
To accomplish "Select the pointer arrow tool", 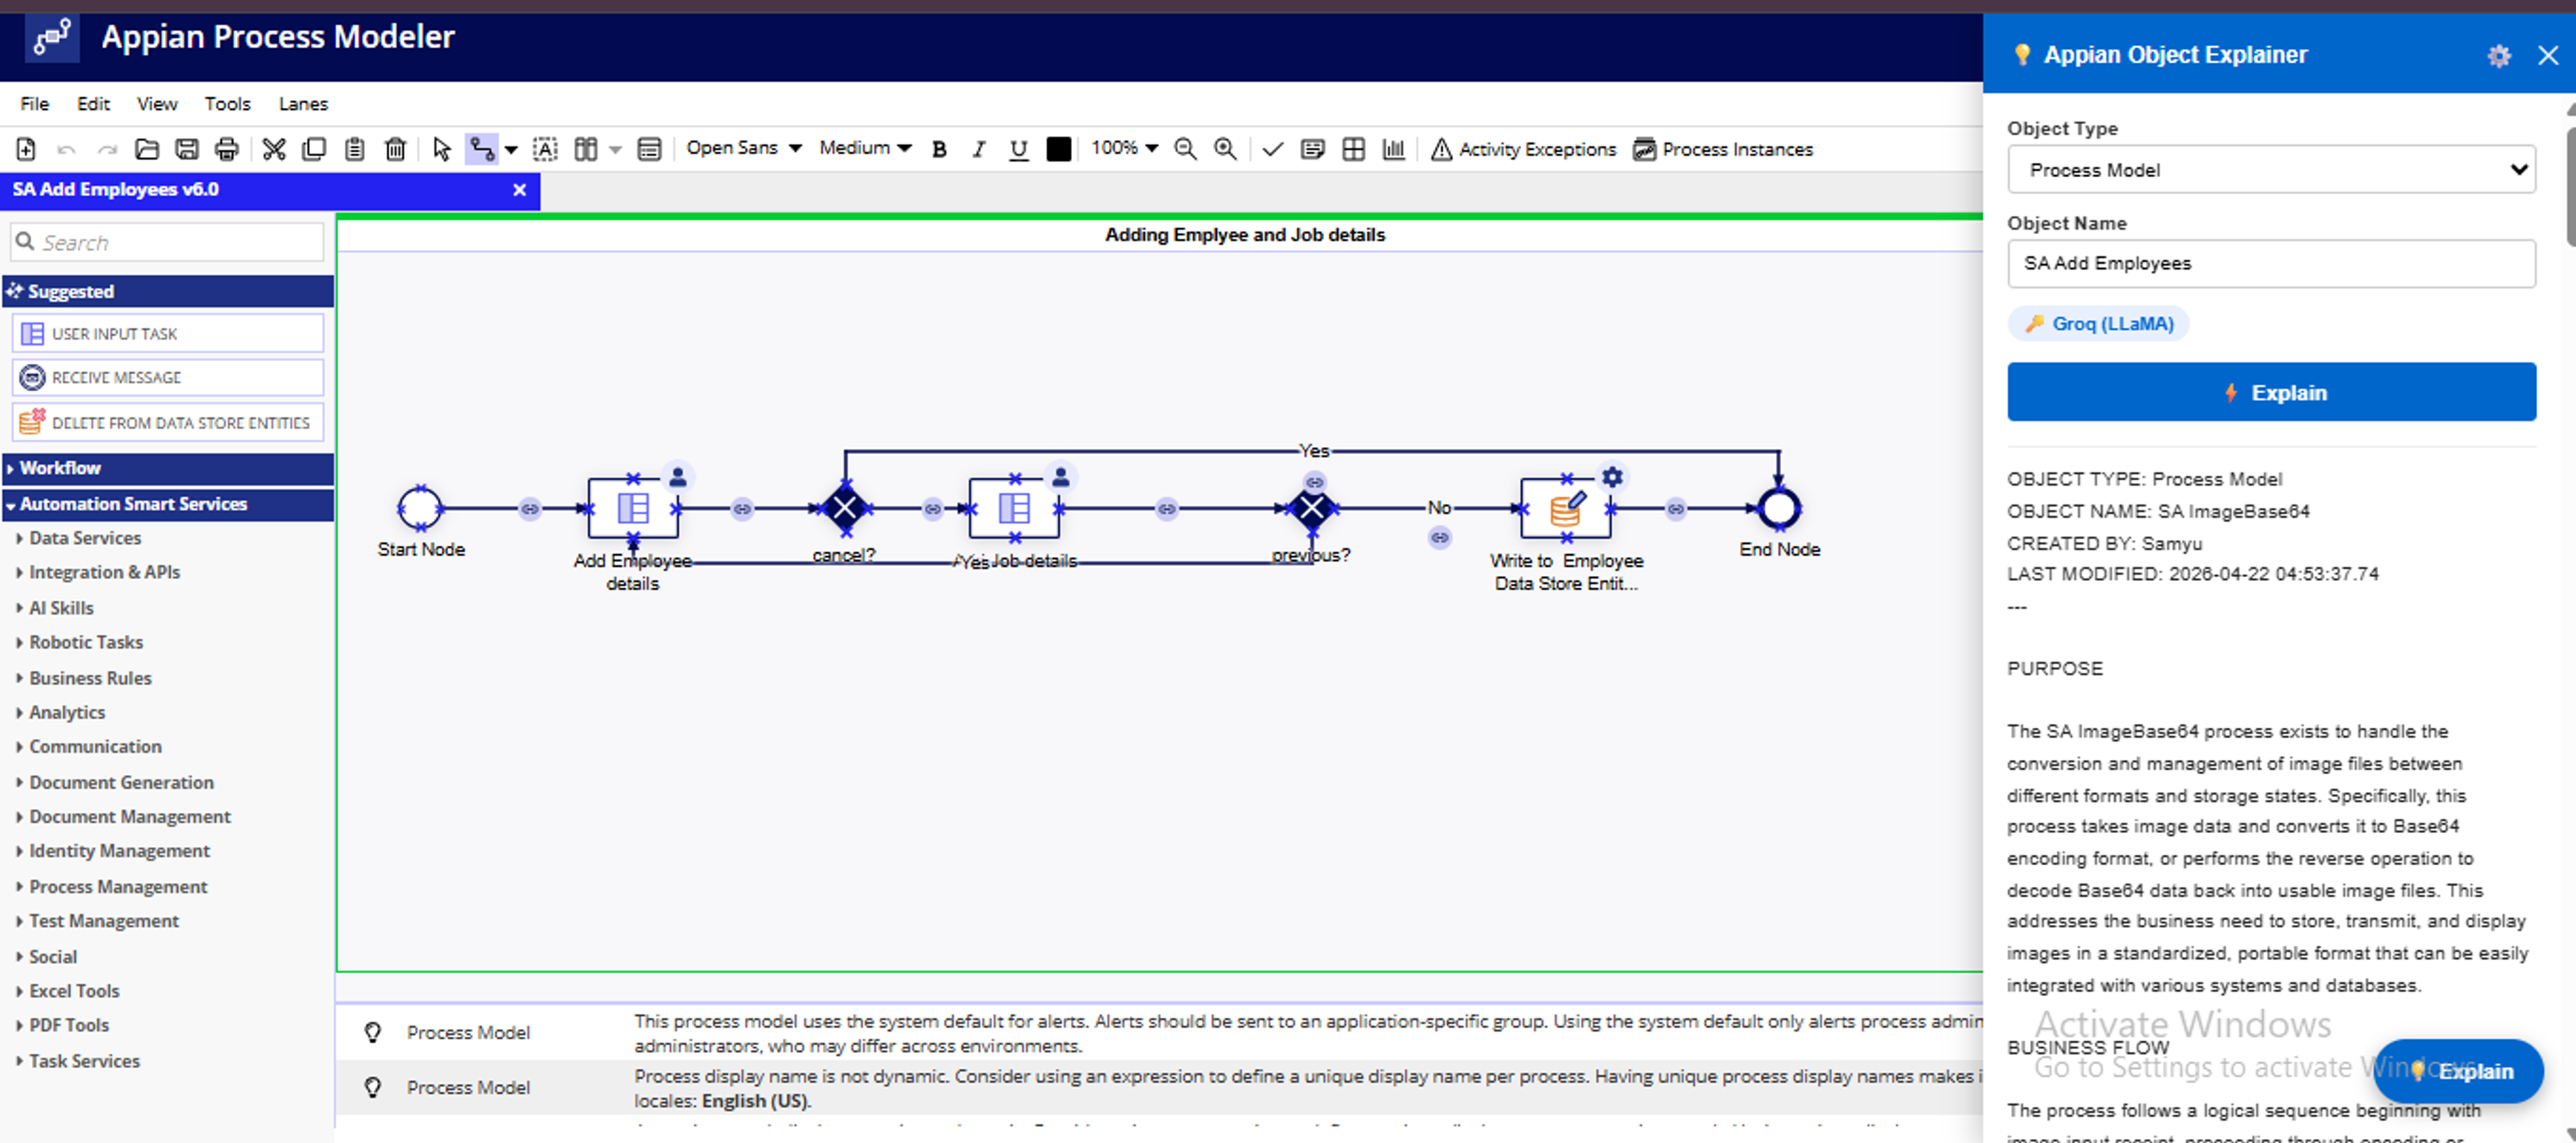I will tap(441, 149).
